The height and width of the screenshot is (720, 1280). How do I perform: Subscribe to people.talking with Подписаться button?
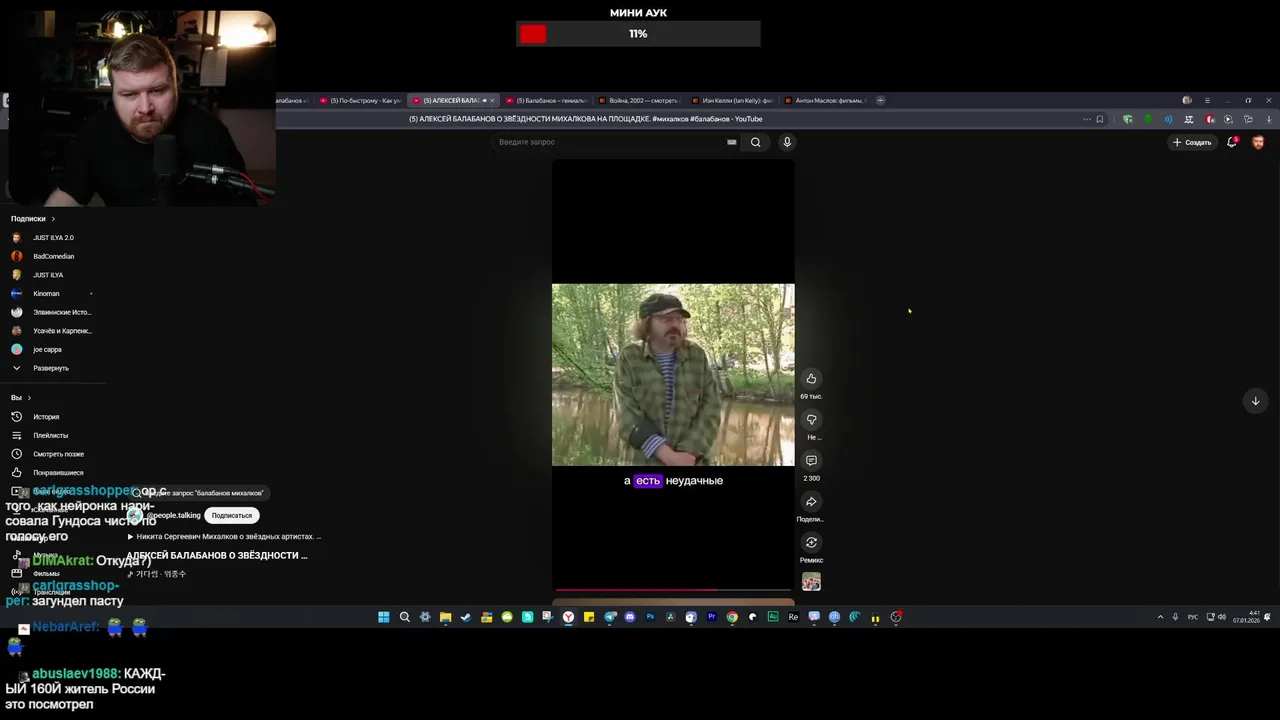point(231,515)
